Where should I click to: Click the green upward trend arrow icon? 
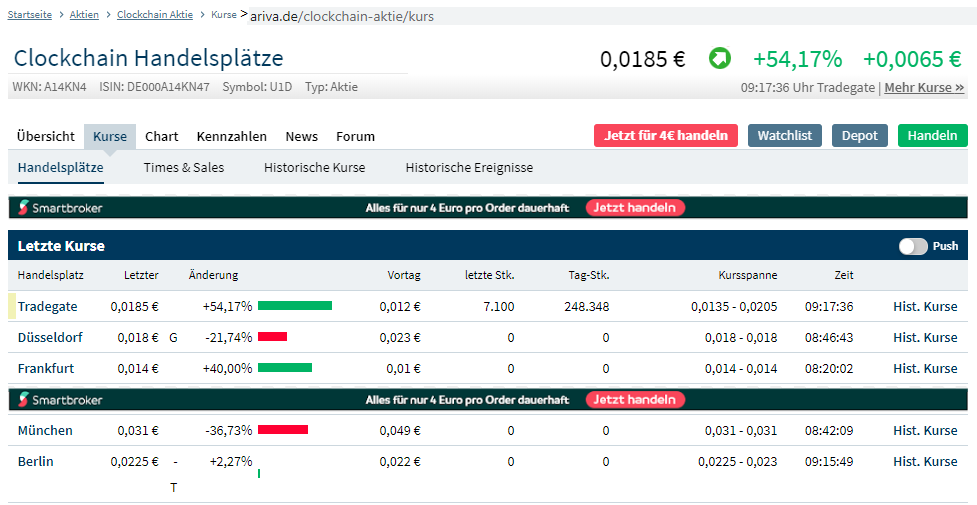(x=720, y=59)
